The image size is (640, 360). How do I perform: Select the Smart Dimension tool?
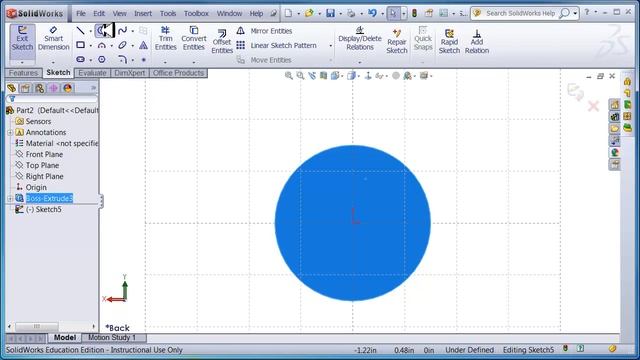tap(53, 39)
